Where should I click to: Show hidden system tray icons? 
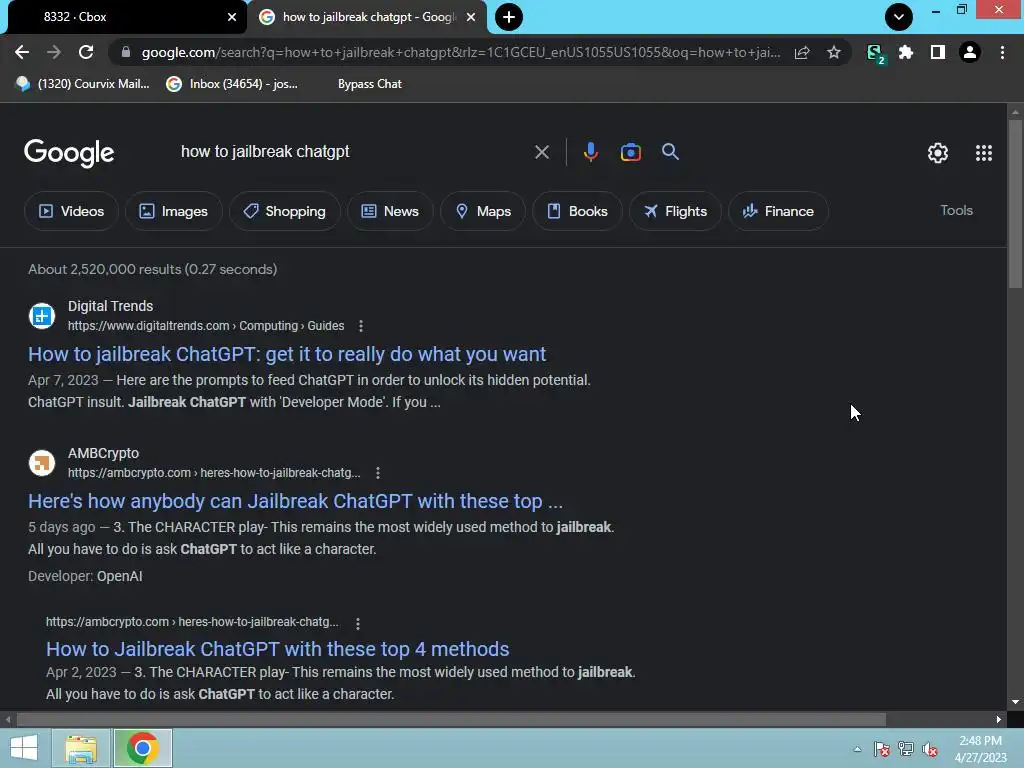pyautogui.click(x=857, y=749)
